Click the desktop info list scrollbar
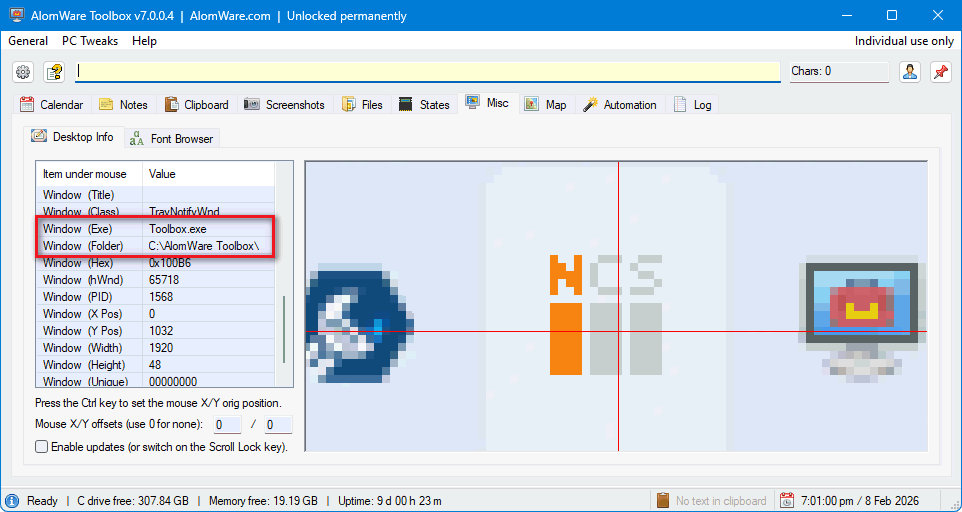Screen dimensions: 962x512 [x=284, y=330]
